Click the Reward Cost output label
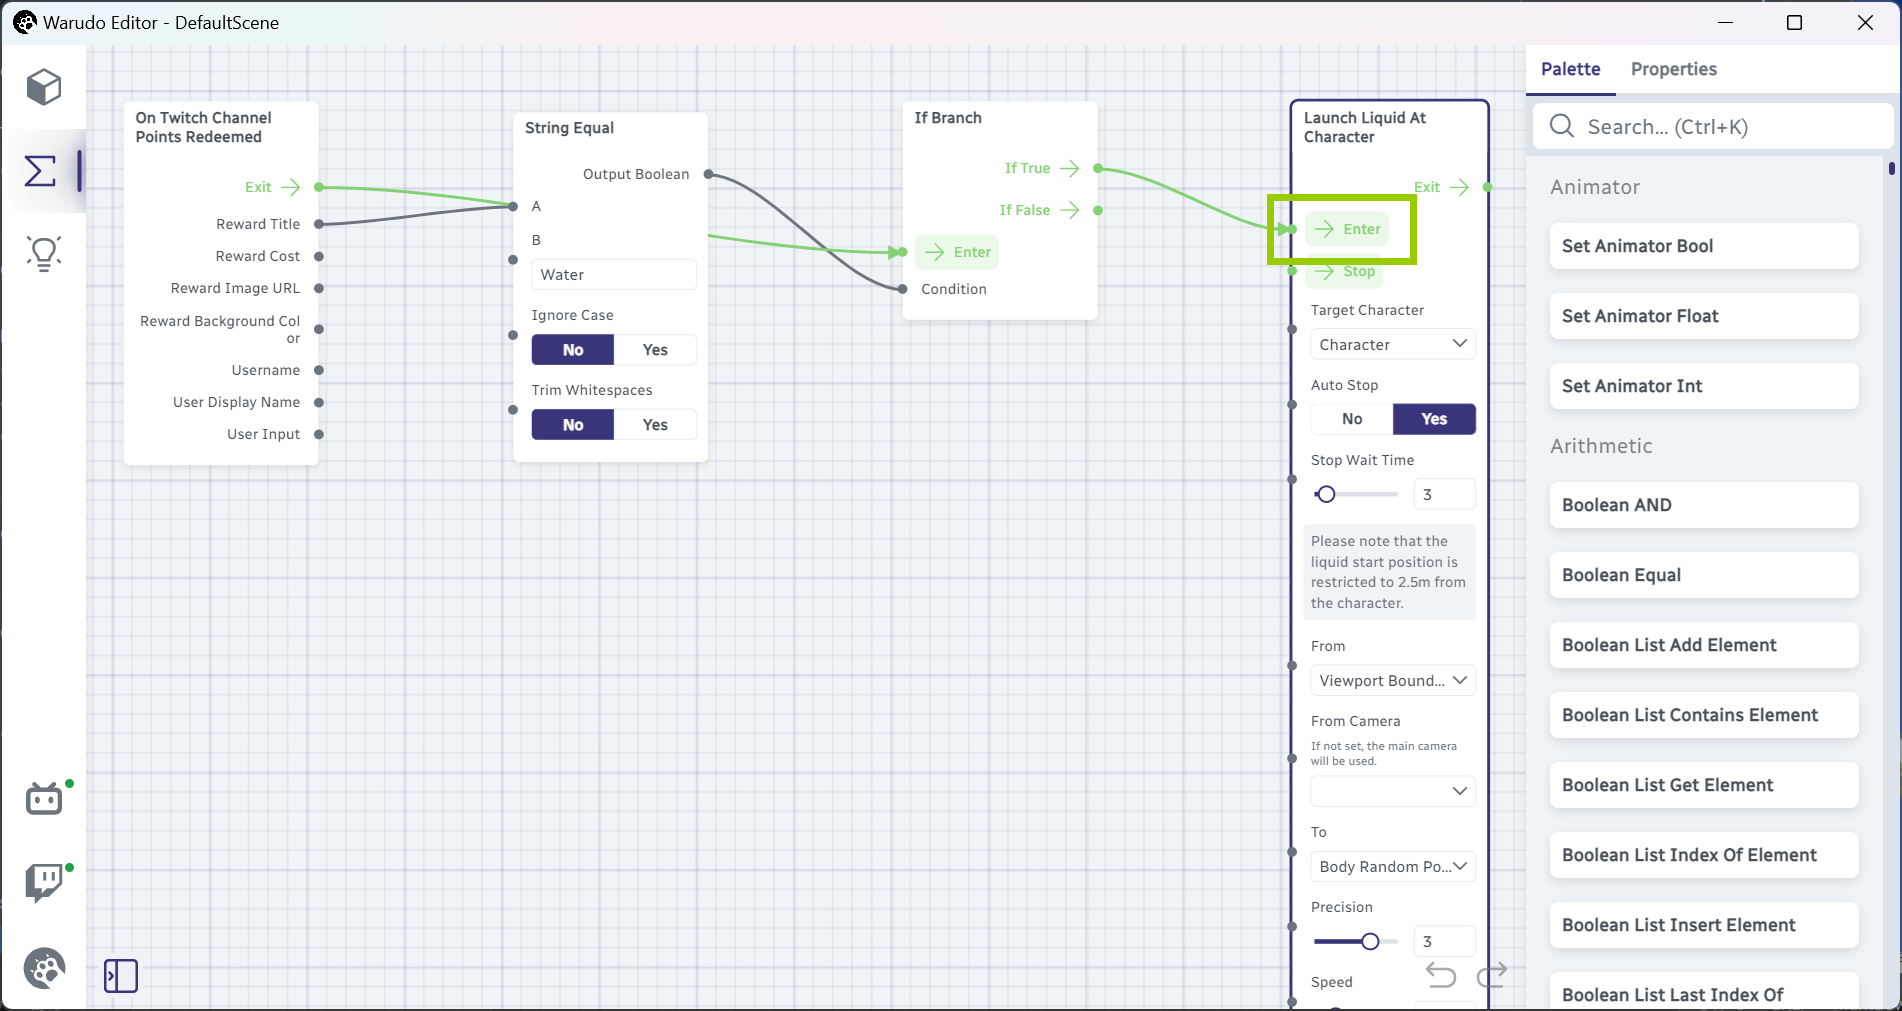The width and height of the screenshot is (1902, 1011). coord(258,256)
